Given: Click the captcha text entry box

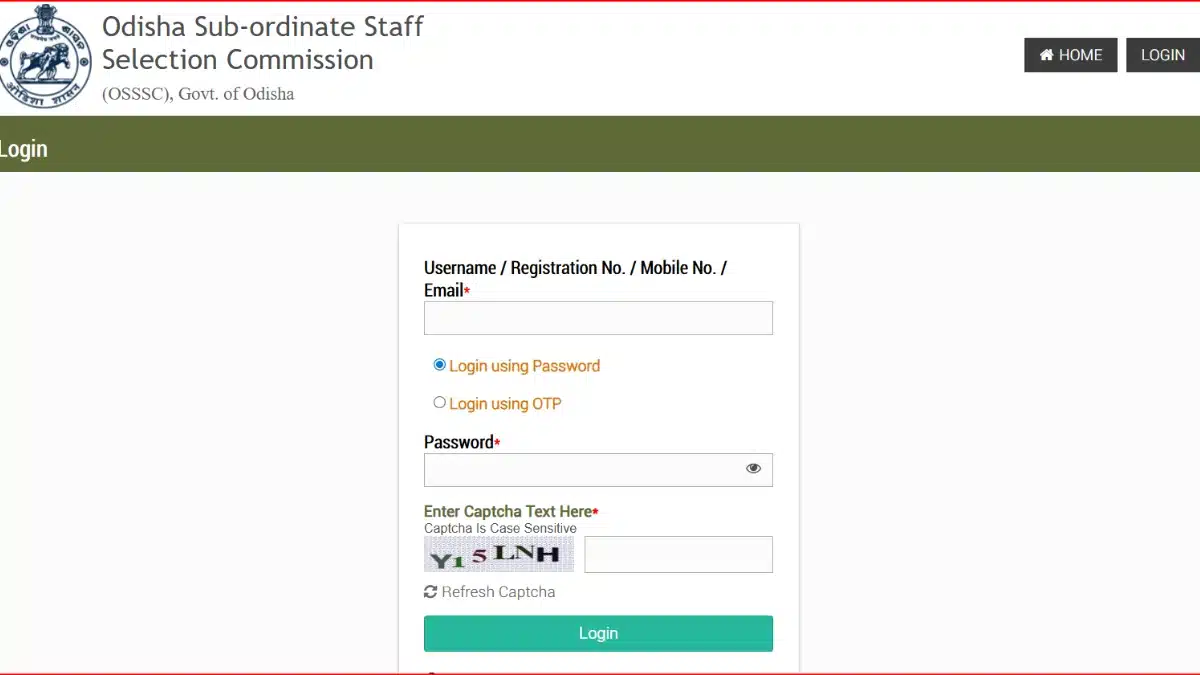Looking at the screenshot, I should point(678,554).
